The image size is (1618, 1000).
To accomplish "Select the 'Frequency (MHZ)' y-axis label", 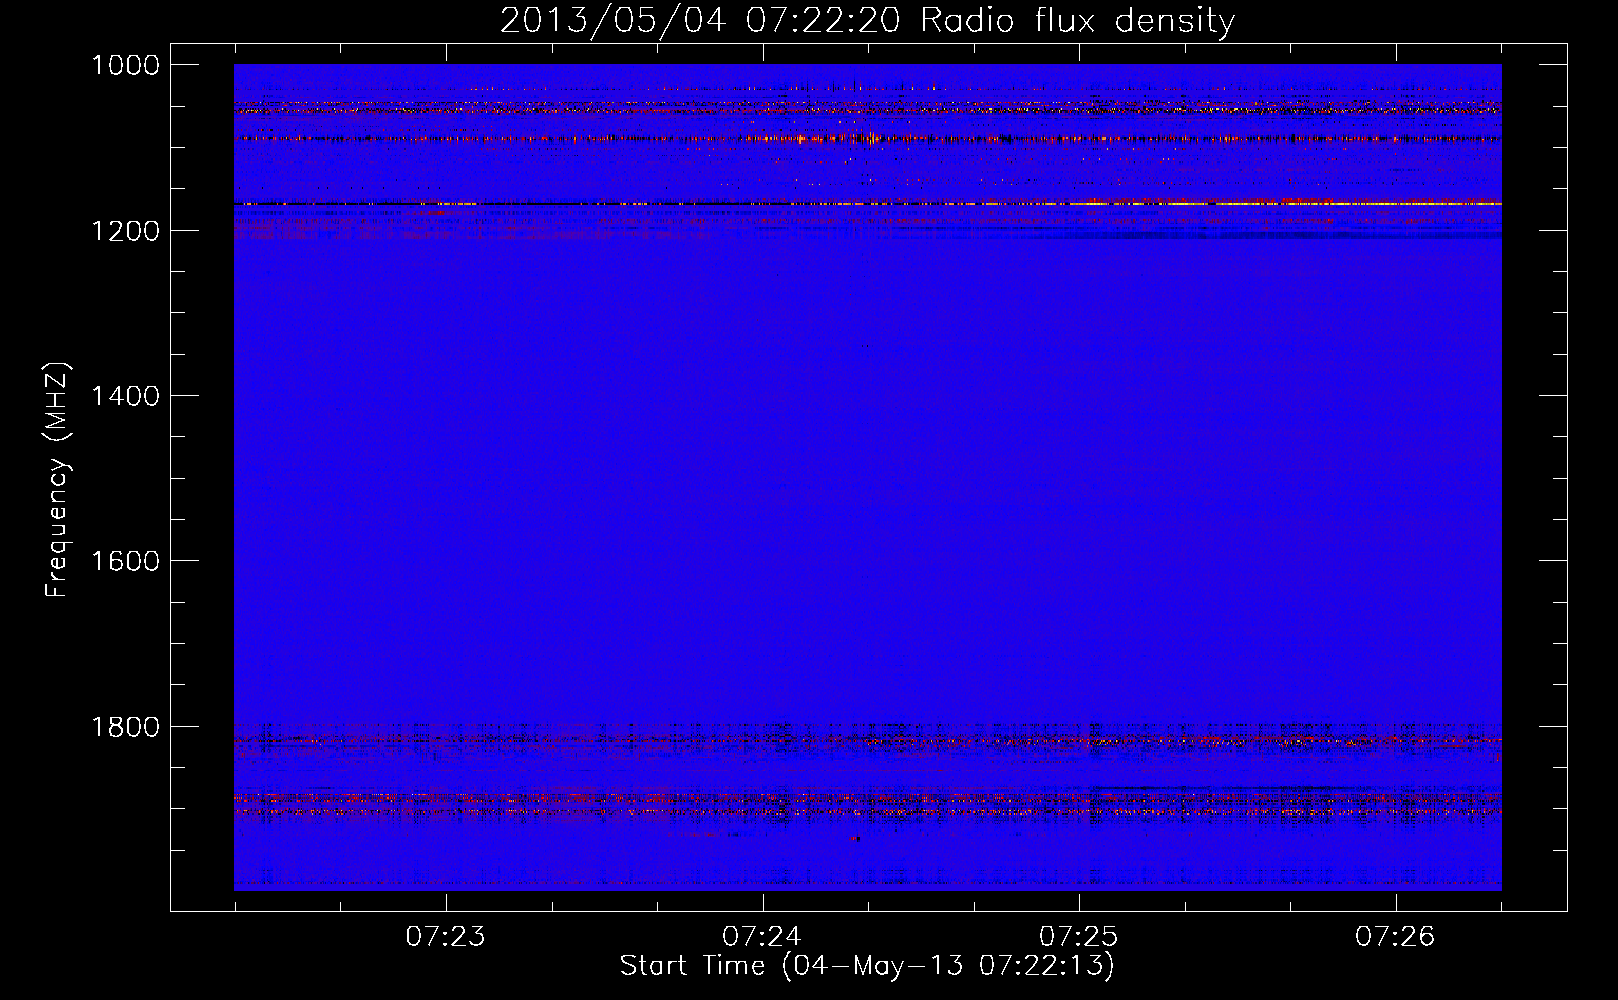I will point(58,479).
